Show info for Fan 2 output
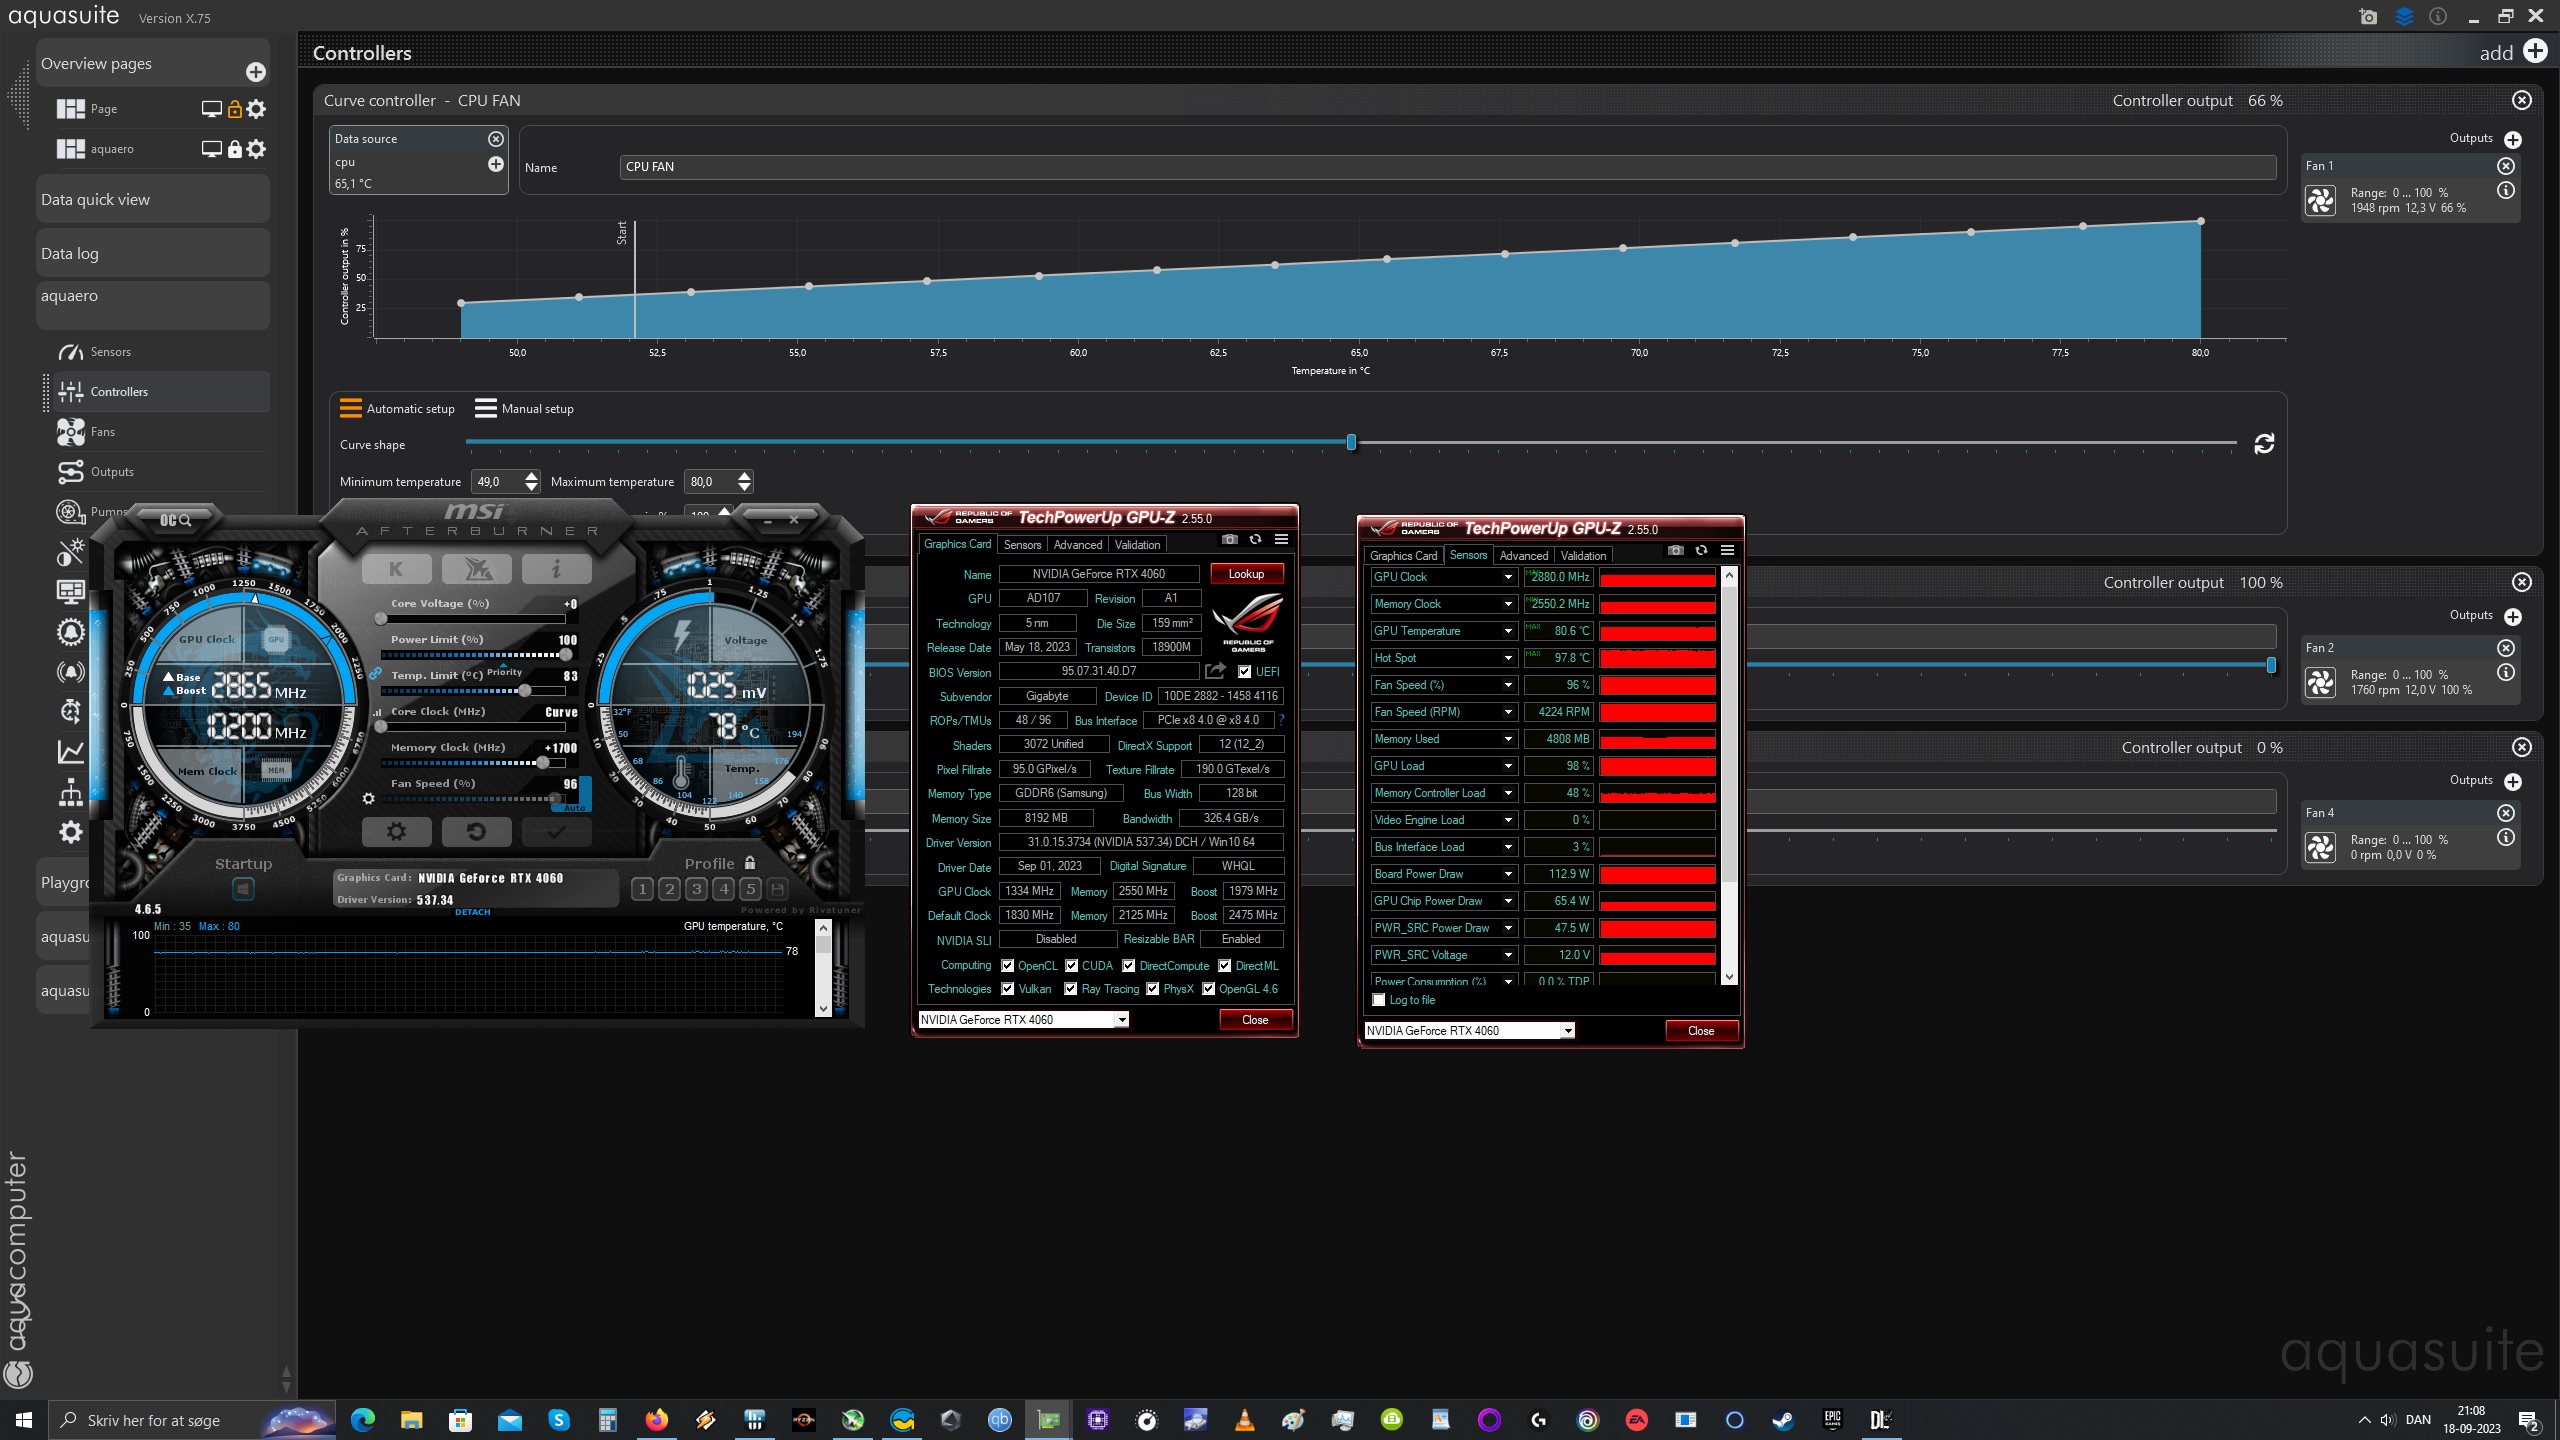This screenshot has height=1440, width=2560. pos(2506,673)
